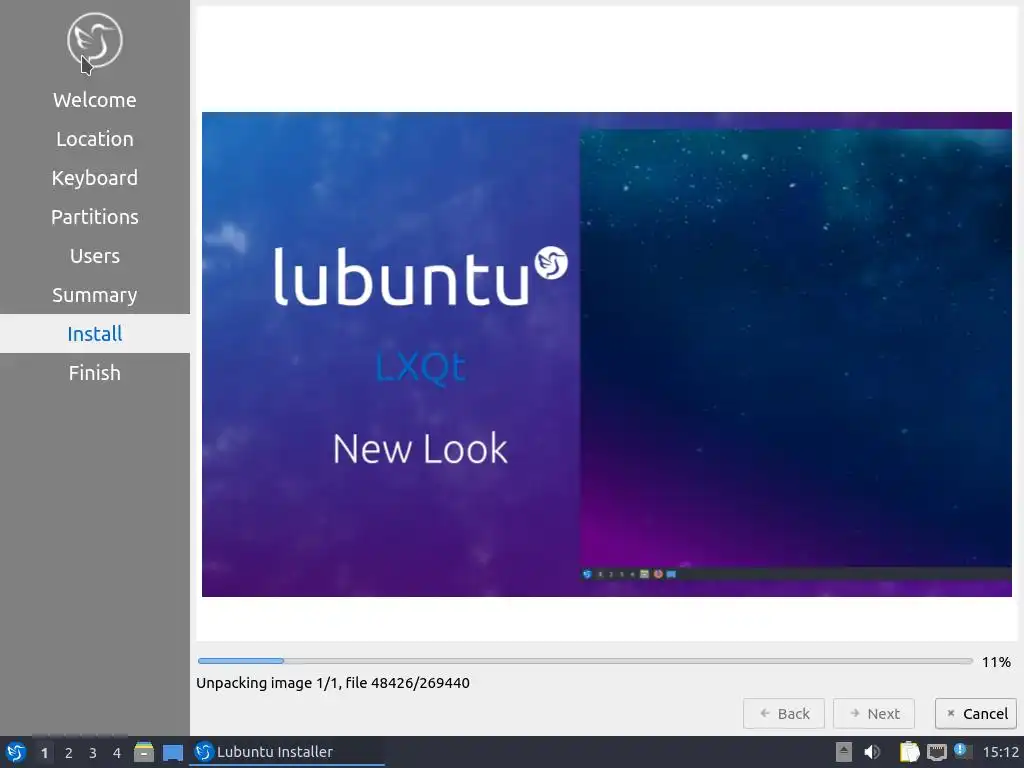Click the 11% progress label
This screenshot has height=768, width=1024.
pos(996,662)
